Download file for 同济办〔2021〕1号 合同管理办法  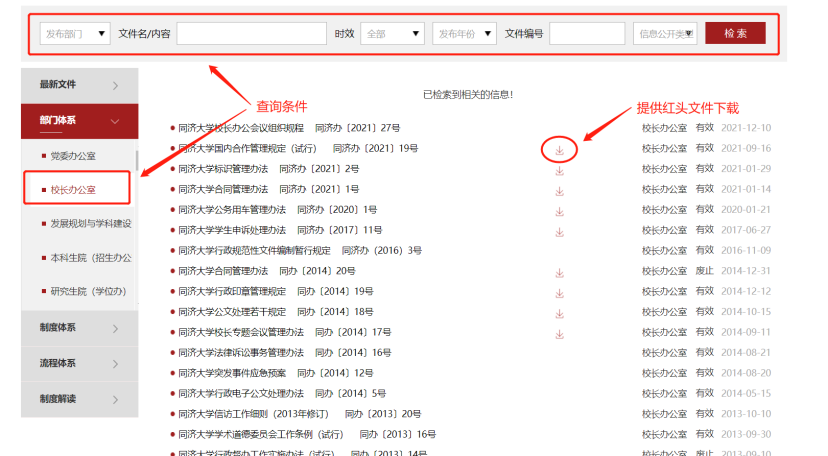tap(559, 192)
